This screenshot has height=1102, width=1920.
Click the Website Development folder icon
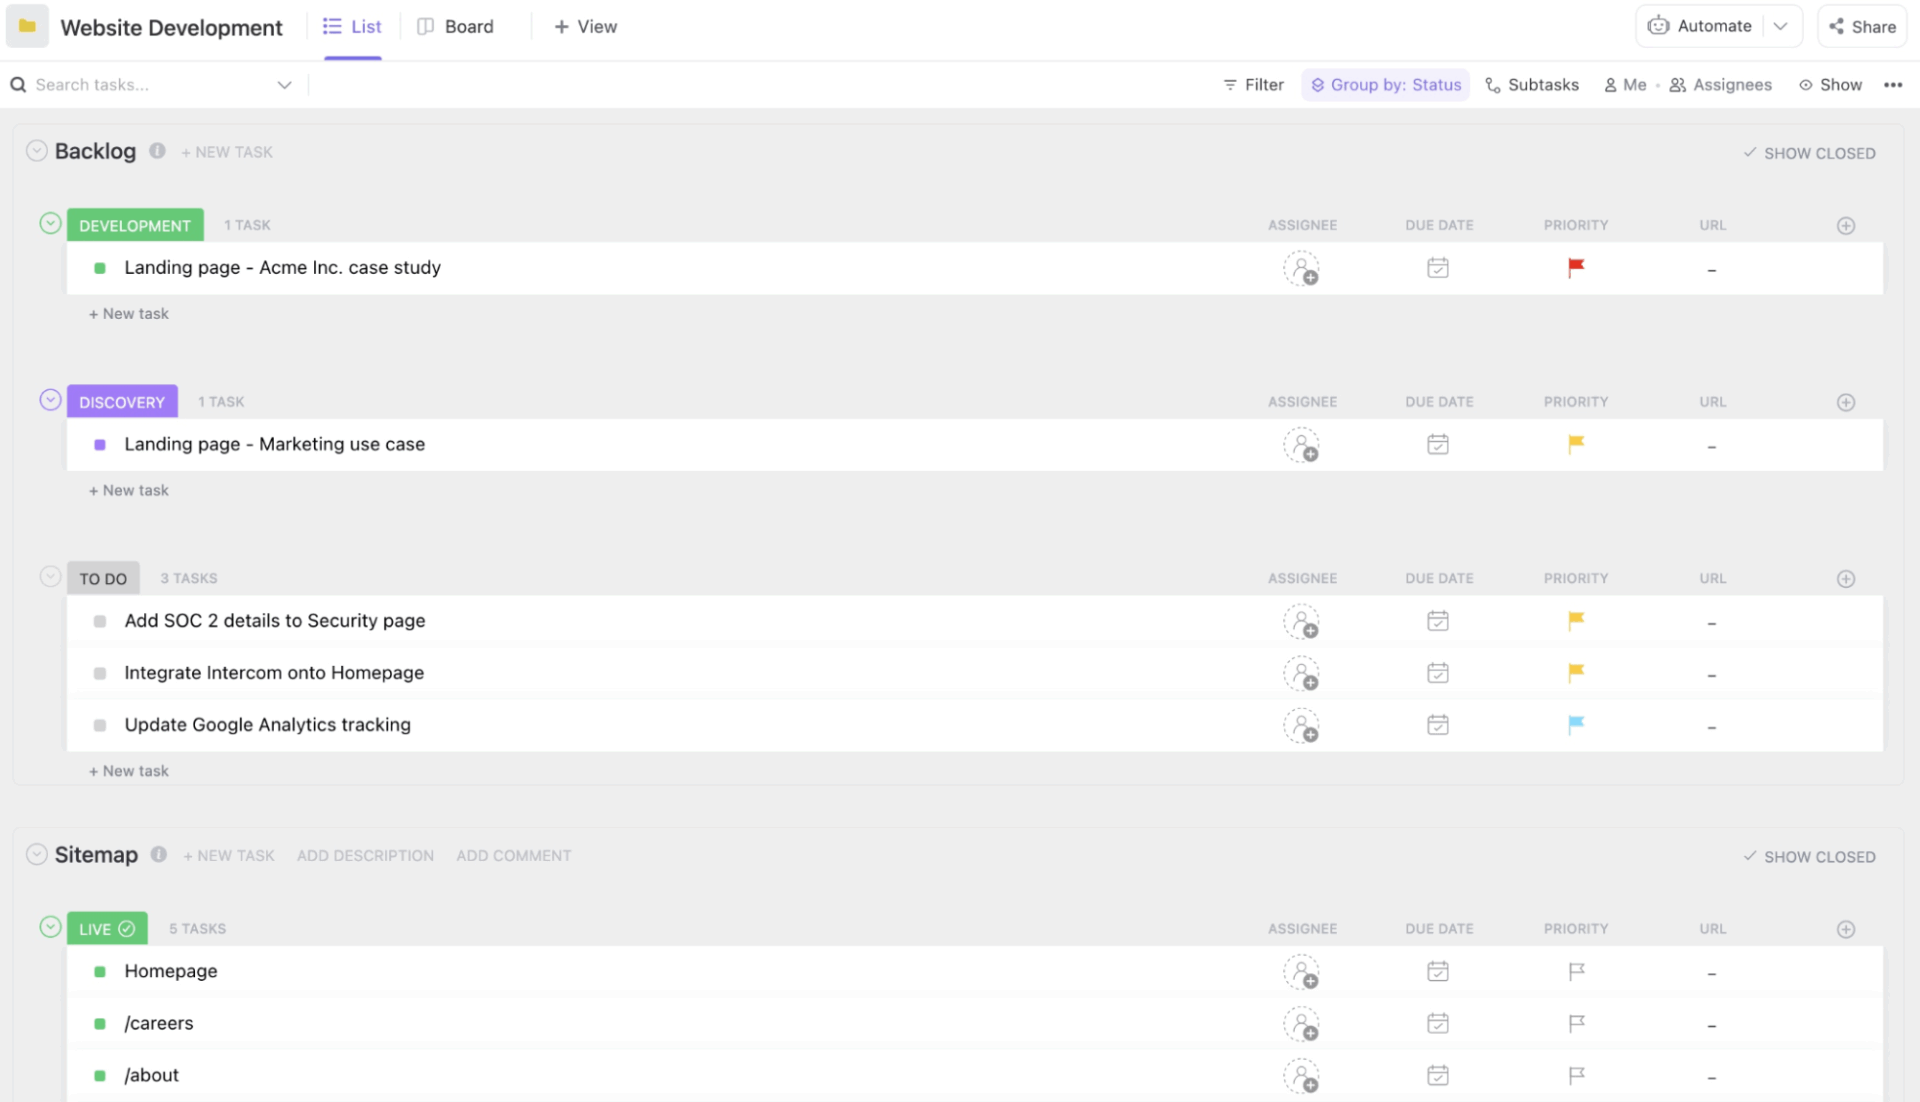point(27,27)
